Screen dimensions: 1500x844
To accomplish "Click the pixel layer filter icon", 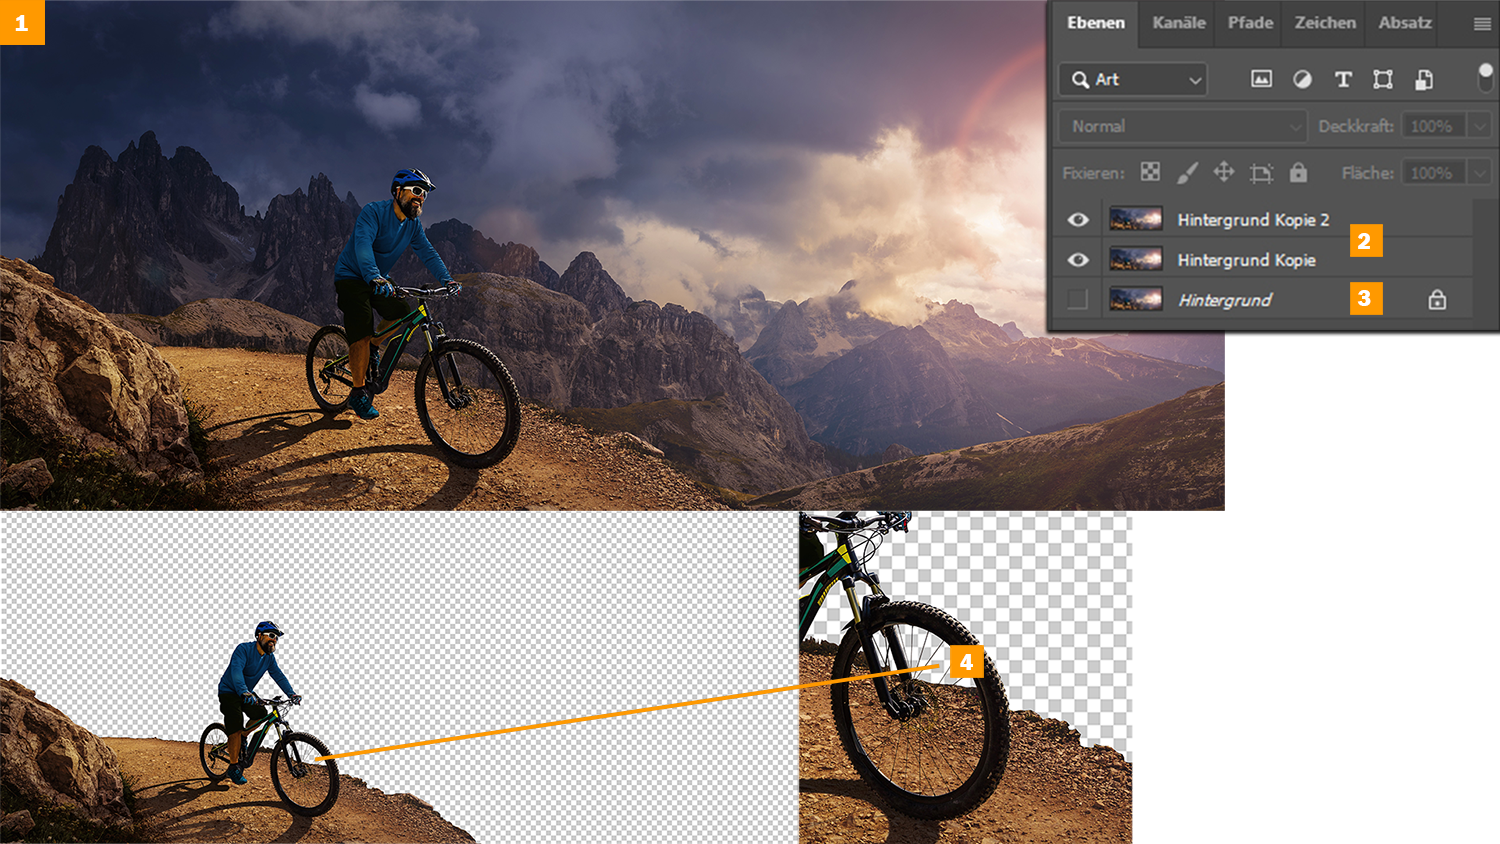I will pos(1261,79).
